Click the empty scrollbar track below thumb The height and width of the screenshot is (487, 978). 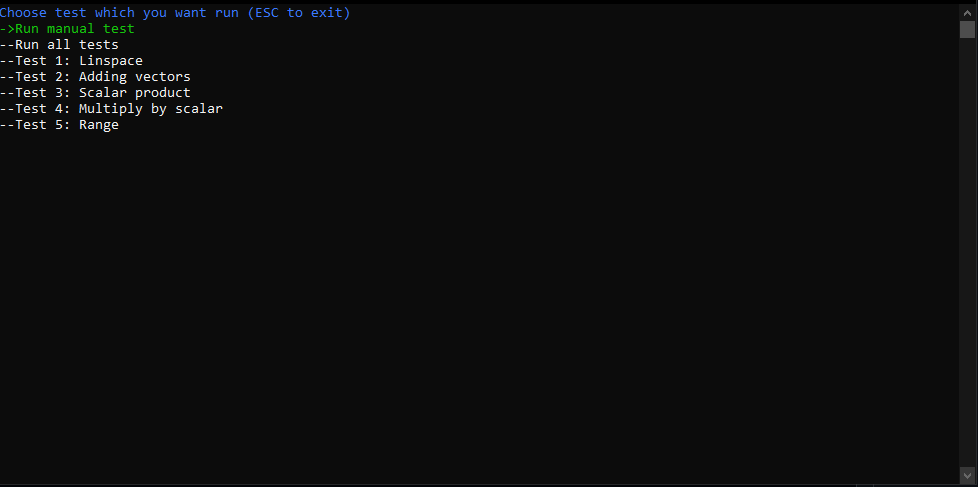[967, 249]
